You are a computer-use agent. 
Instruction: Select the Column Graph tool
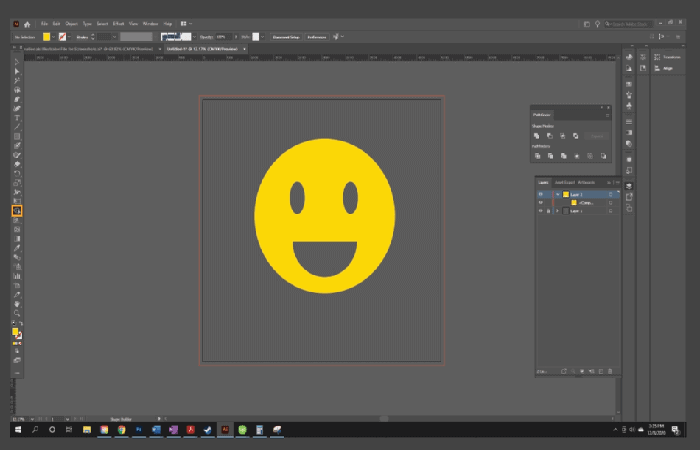[x=17, y=276]
